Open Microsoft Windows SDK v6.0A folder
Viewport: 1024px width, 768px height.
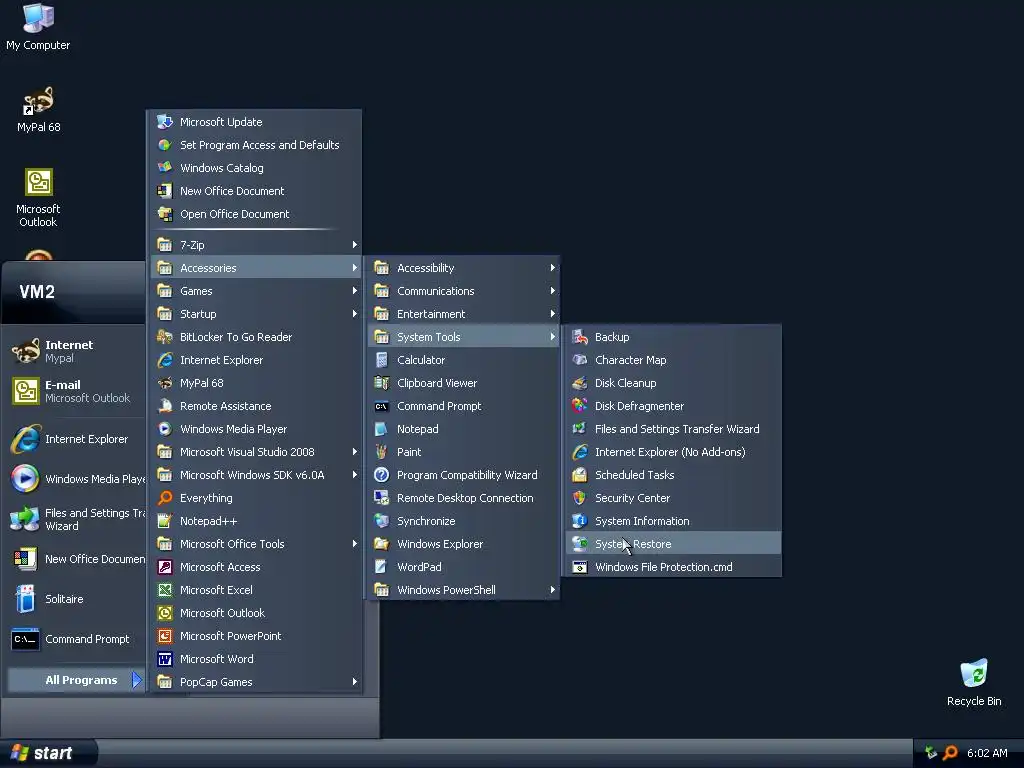click(x=256, y=475)
